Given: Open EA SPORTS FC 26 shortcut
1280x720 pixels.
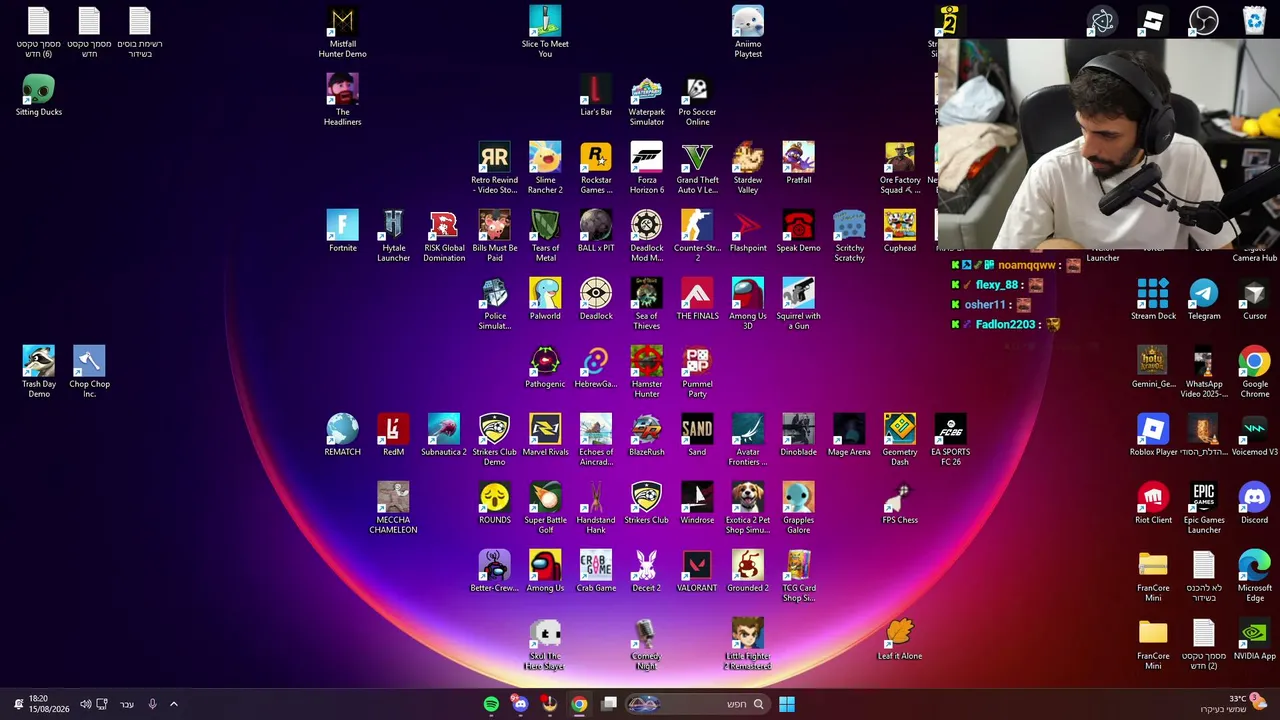Looking at the screenshot, I should (x=950, y=440).
